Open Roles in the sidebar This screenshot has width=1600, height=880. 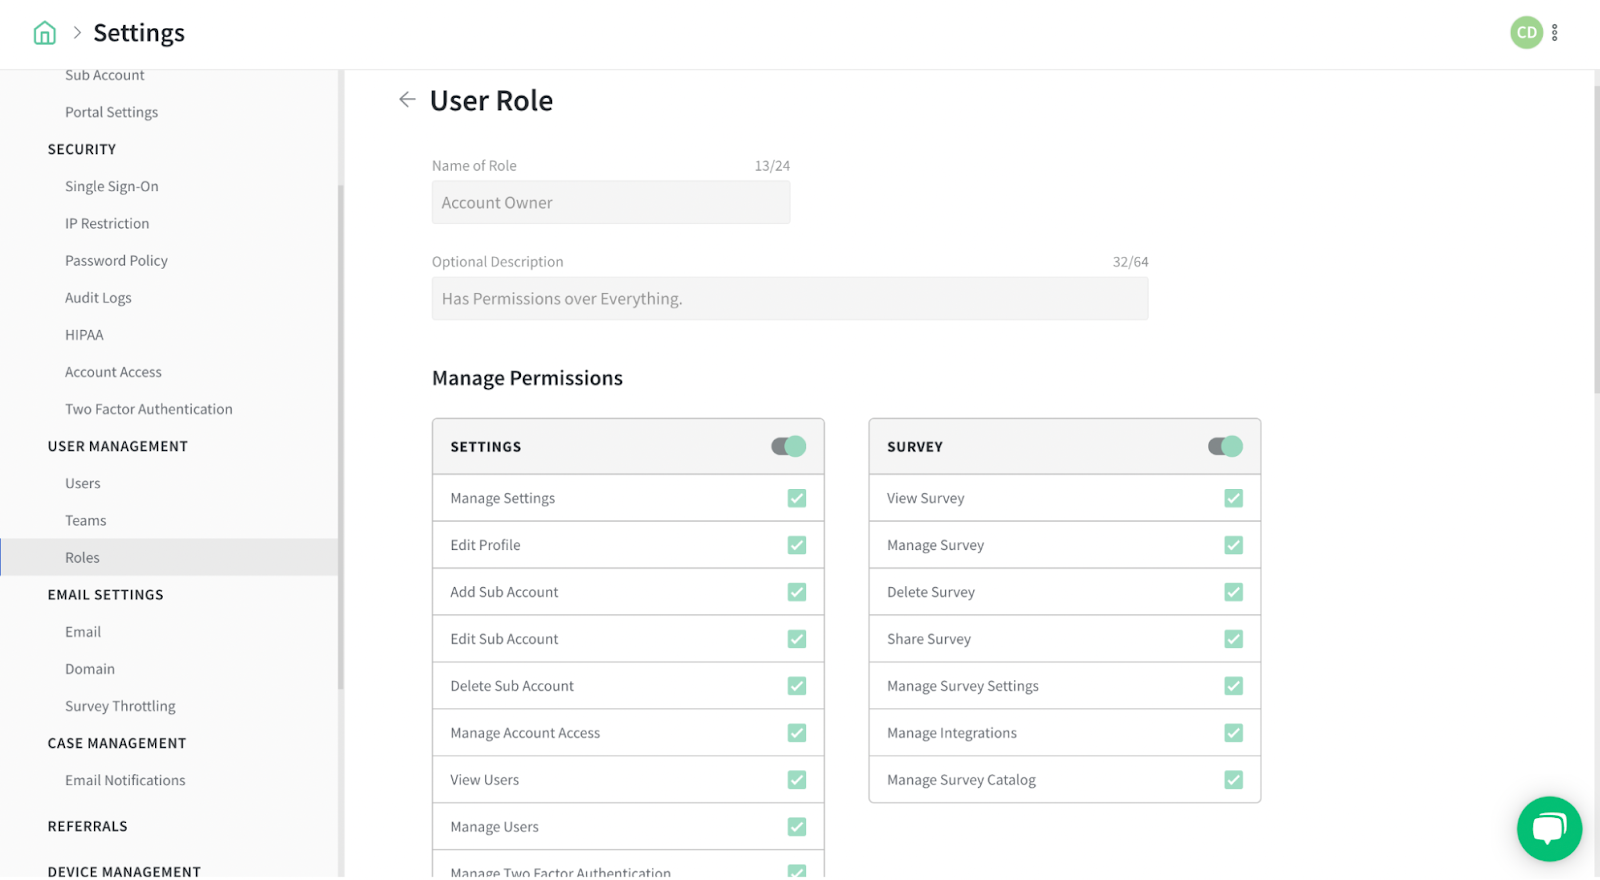point(83,558)
